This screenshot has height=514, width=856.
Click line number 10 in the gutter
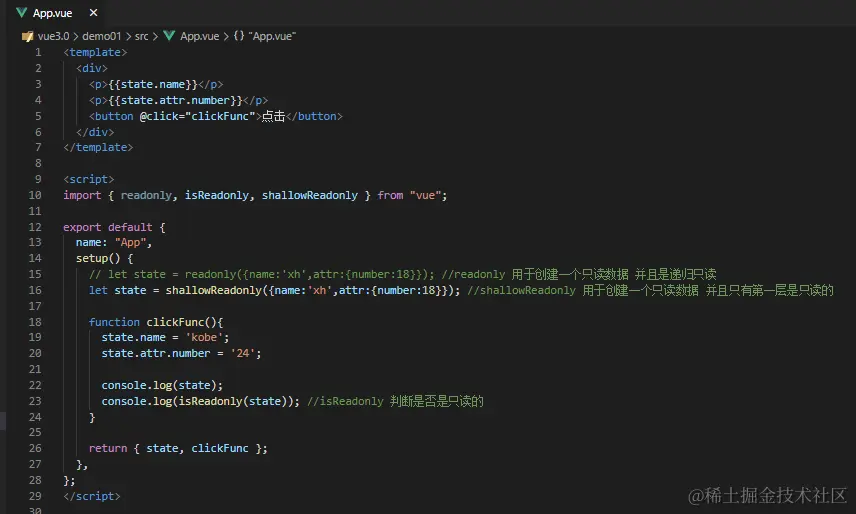pos(35,195)
